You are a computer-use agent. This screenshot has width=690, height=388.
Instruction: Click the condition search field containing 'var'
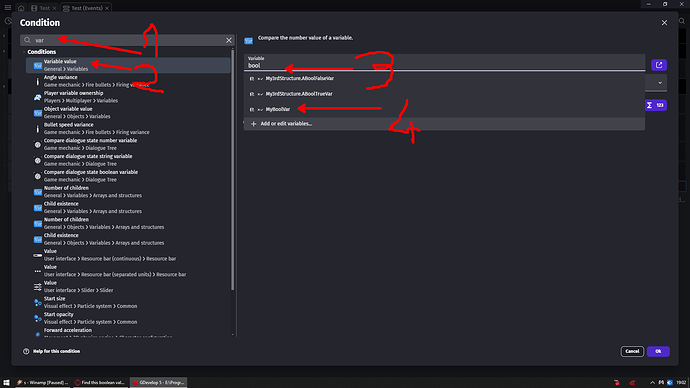pos(128,40)
